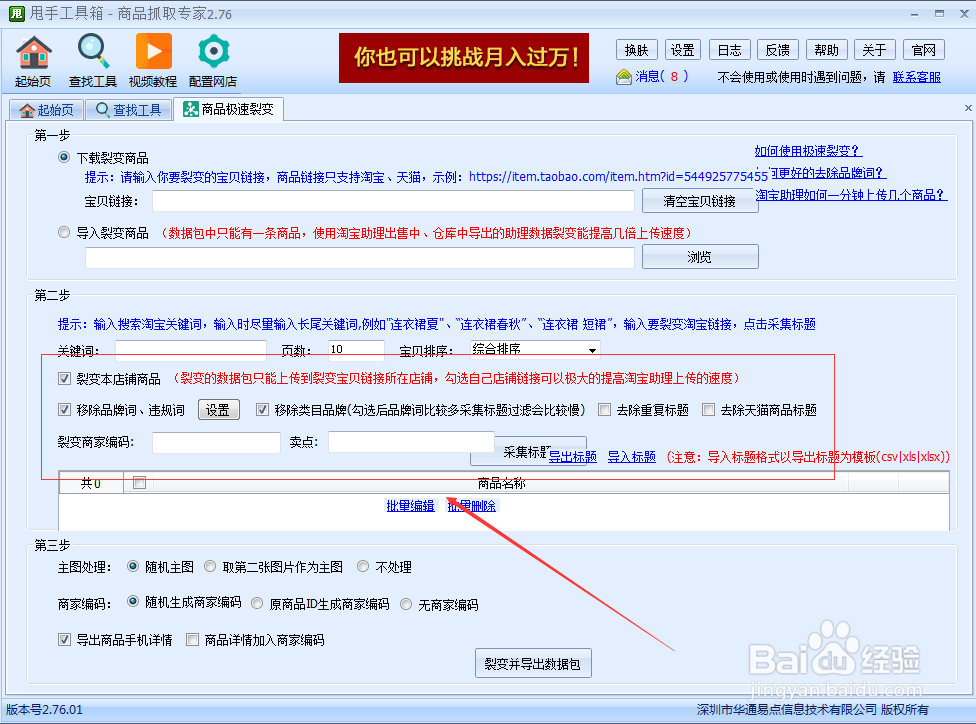The image size is (976, 724).
Task: Toggle the 裂变本店铺商品 checkbox
Action: pyautogui.click(x=64, y=378)
